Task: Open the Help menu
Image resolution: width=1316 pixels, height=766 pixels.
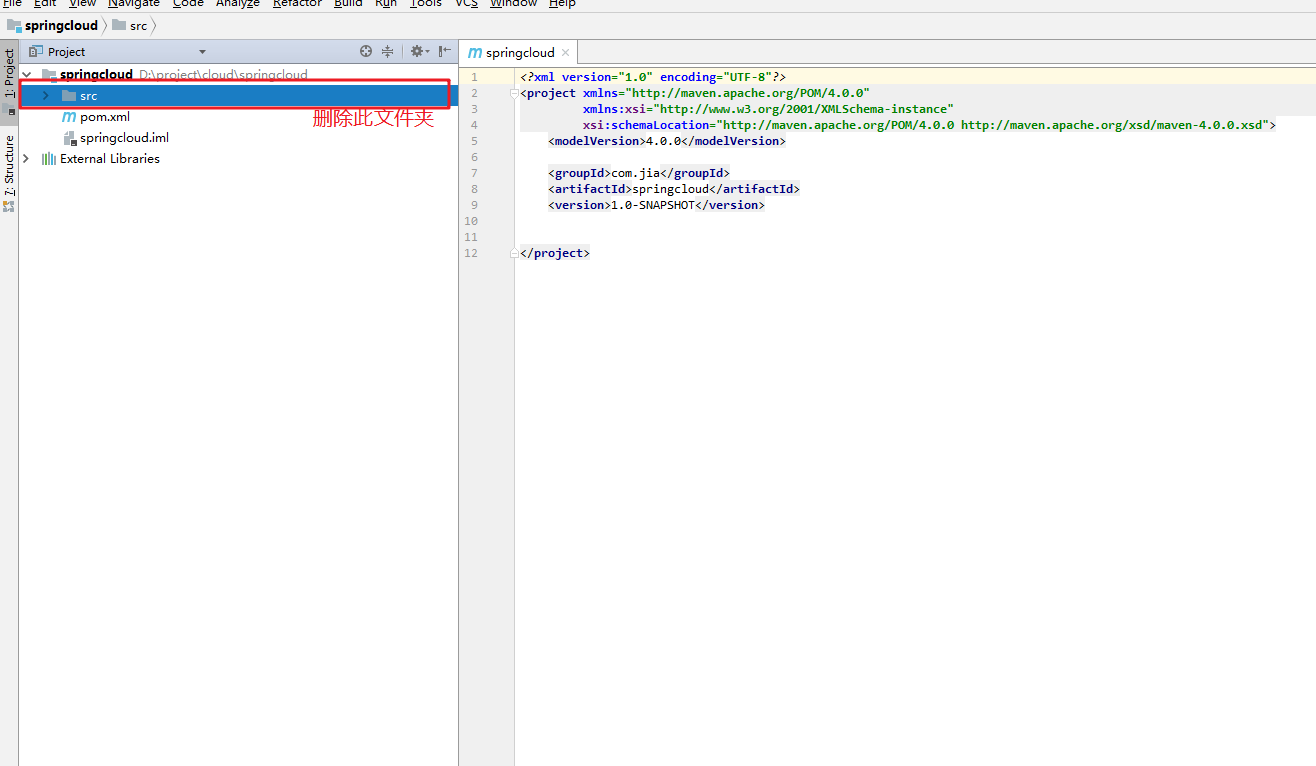Action: 562,4
